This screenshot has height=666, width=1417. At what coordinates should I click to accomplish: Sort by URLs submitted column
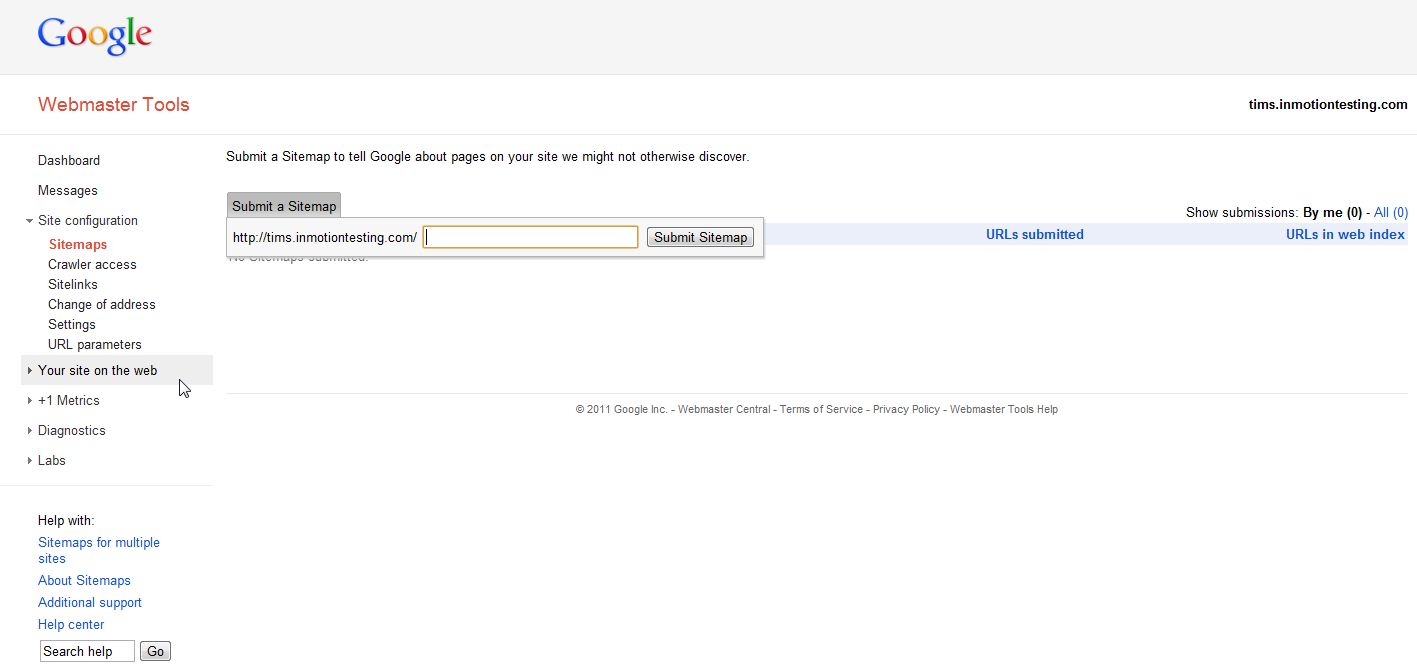pos(1035,235)
